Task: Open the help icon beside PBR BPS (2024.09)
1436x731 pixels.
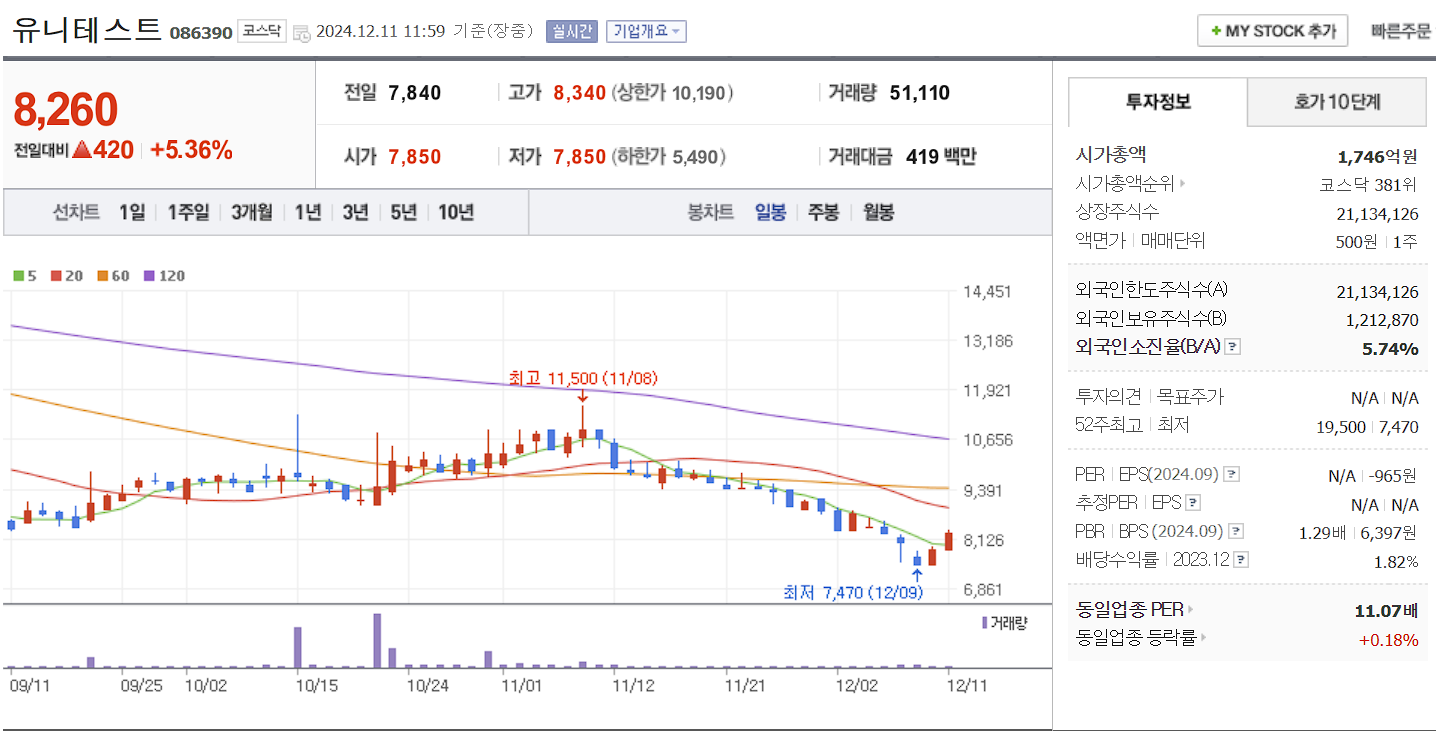Action: tap(1236, 531)
